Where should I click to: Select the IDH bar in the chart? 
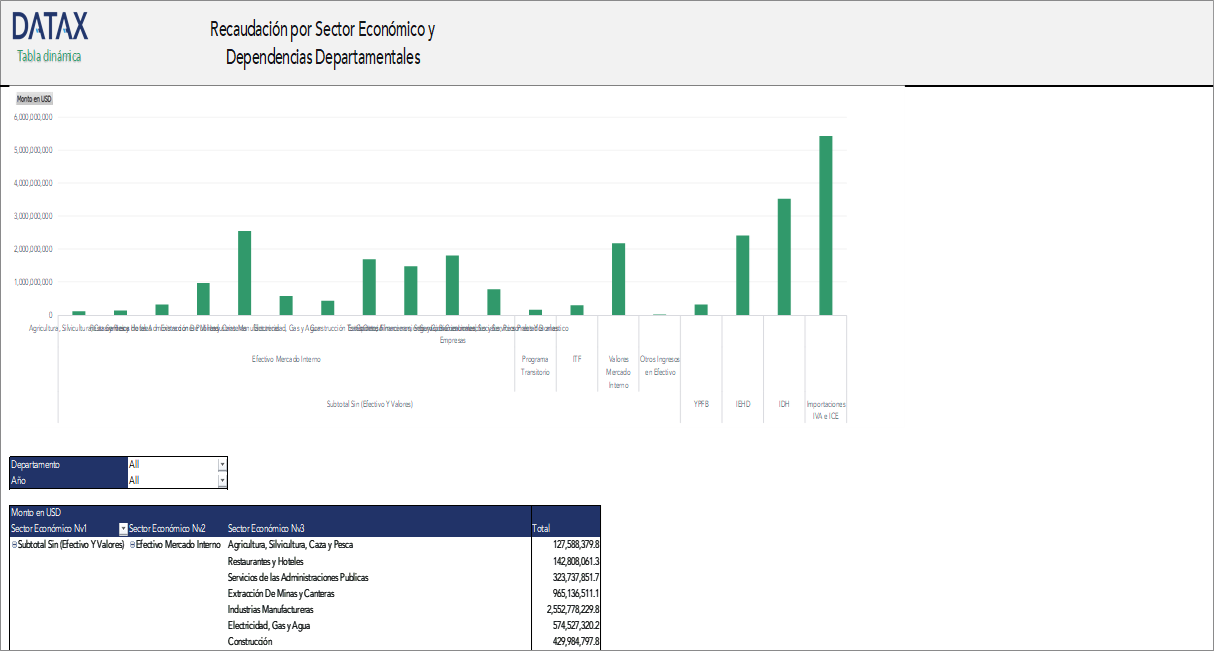786,258
